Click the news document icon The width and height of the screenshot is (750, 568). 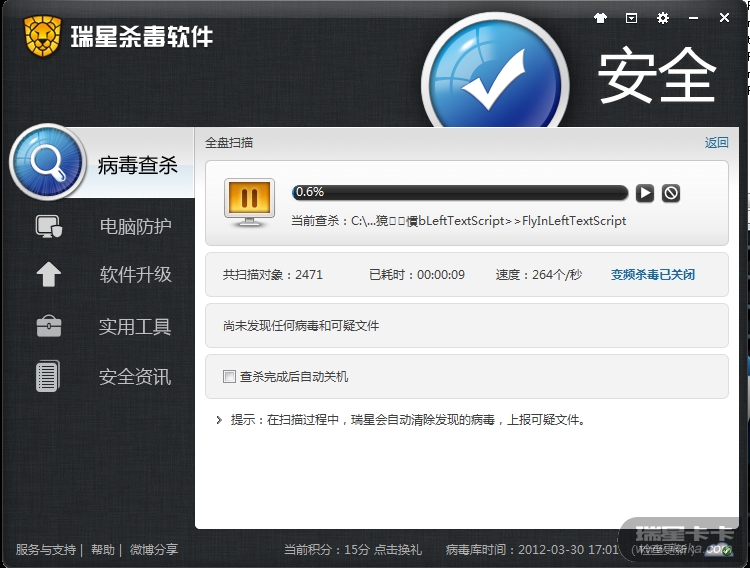(48, 376)
